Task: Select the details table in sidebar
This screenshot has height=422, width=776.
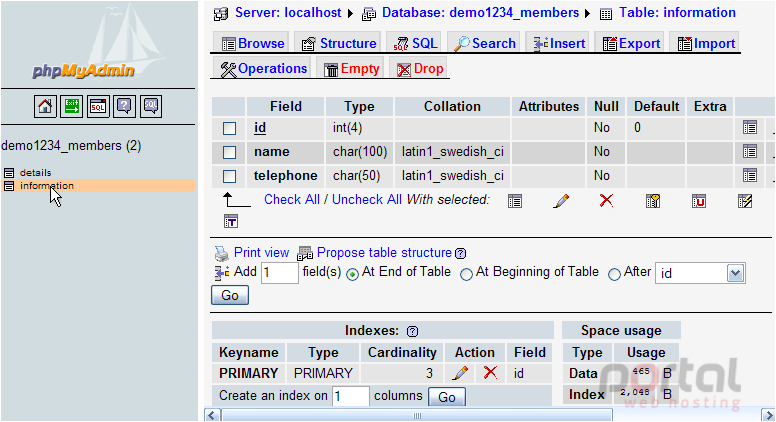Action: [x=35, y=173]
